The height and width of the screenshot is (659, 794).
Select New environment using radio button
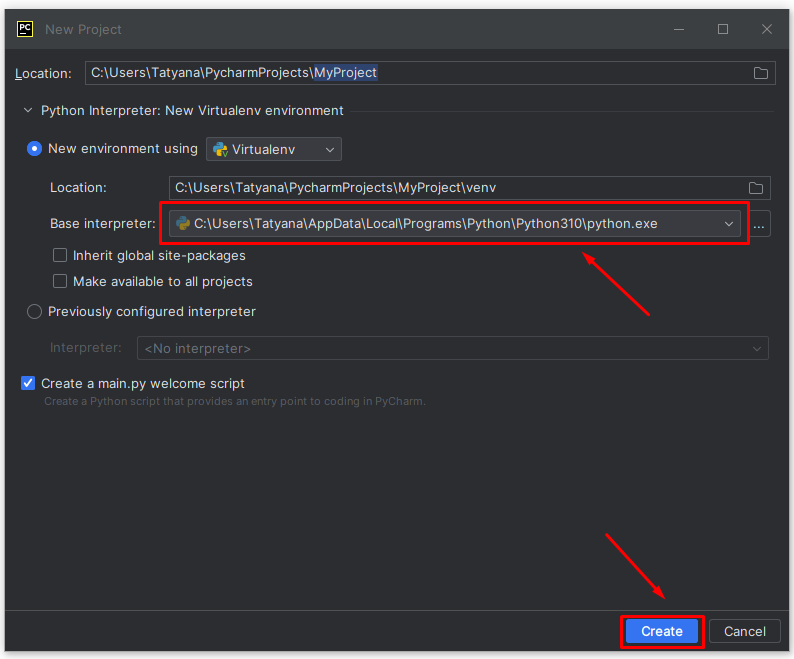pos(34,148)
